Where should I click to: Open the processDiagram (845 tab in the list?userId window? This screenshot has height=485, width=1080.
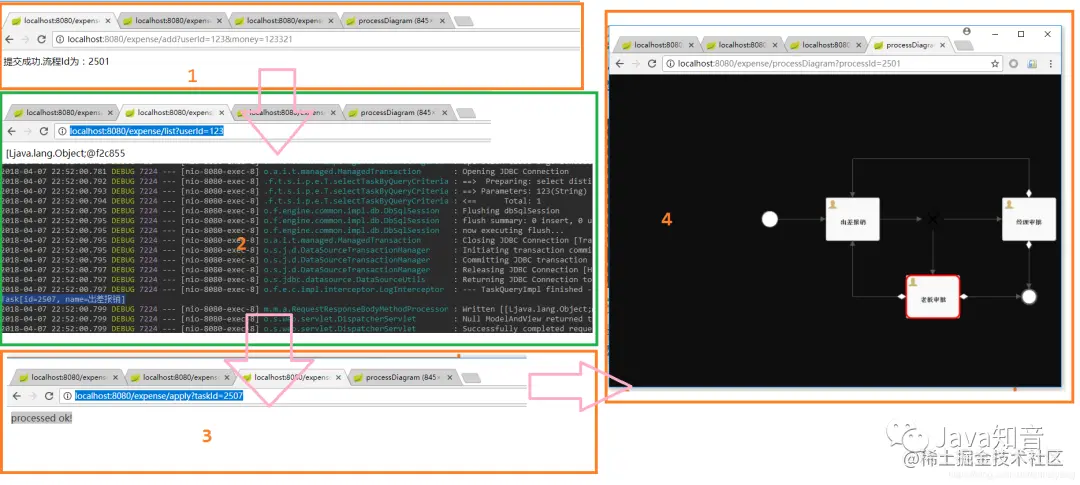pyautogui.click(x=397, y=112)
